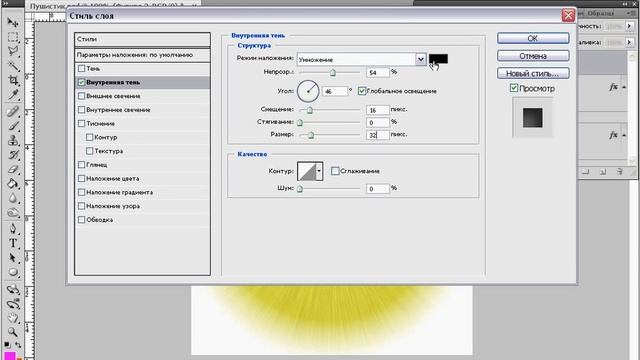Collapse effects arrow beside upper fx layer

point(624,87)
